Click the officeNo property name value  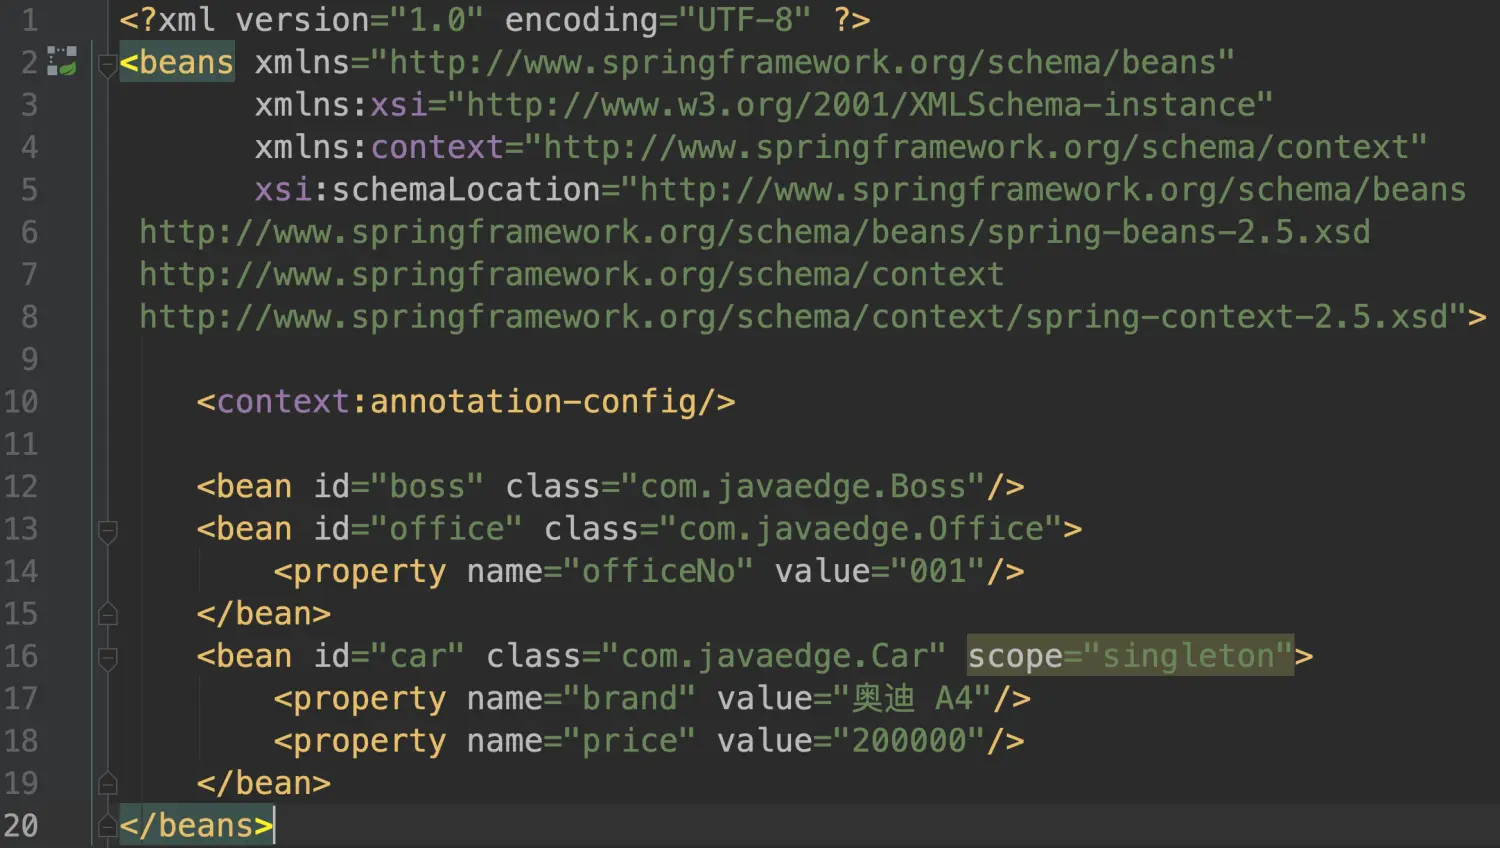(x=657, y=572)
